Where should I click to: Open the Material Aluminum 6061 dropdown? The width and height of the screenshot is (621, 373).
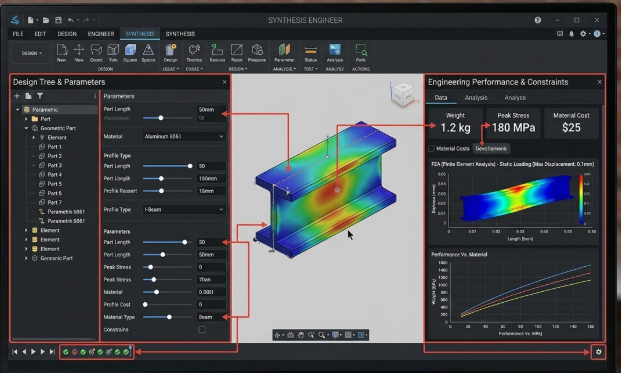pyautogui.click(x=184, y=136)
